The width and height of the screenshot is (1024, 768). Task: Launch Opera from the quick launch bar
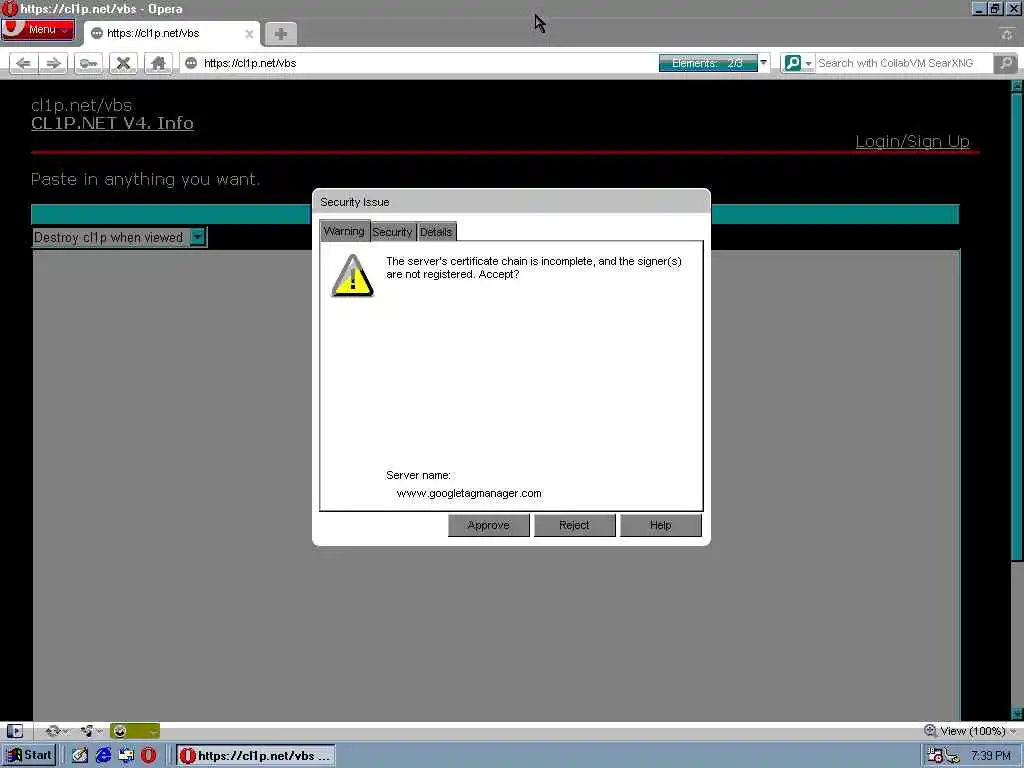point(148,755)
